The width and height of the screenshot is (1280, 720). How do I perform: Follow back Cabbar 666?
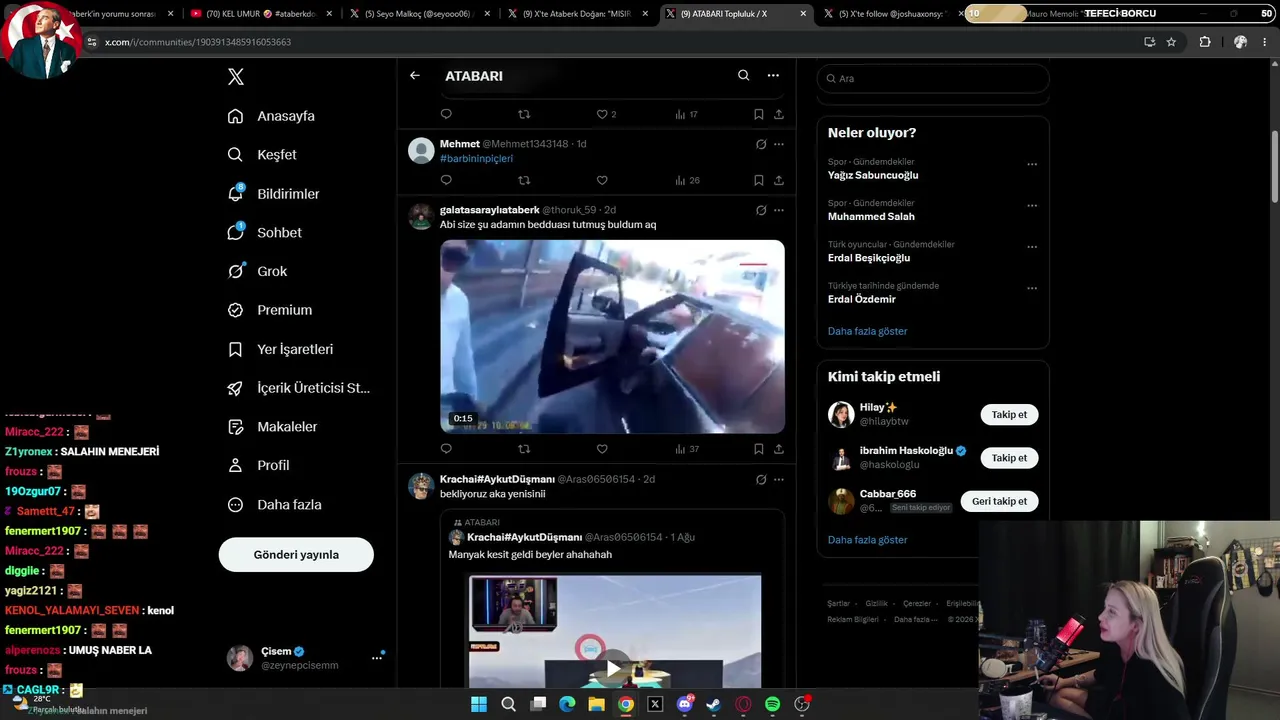999,501
